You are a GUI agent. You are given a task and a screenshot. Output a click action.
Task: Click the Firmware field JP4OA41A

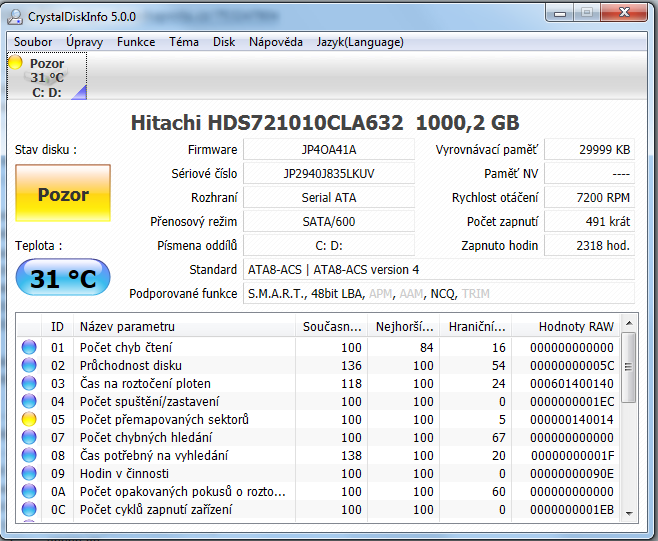(x=329, y=150)
